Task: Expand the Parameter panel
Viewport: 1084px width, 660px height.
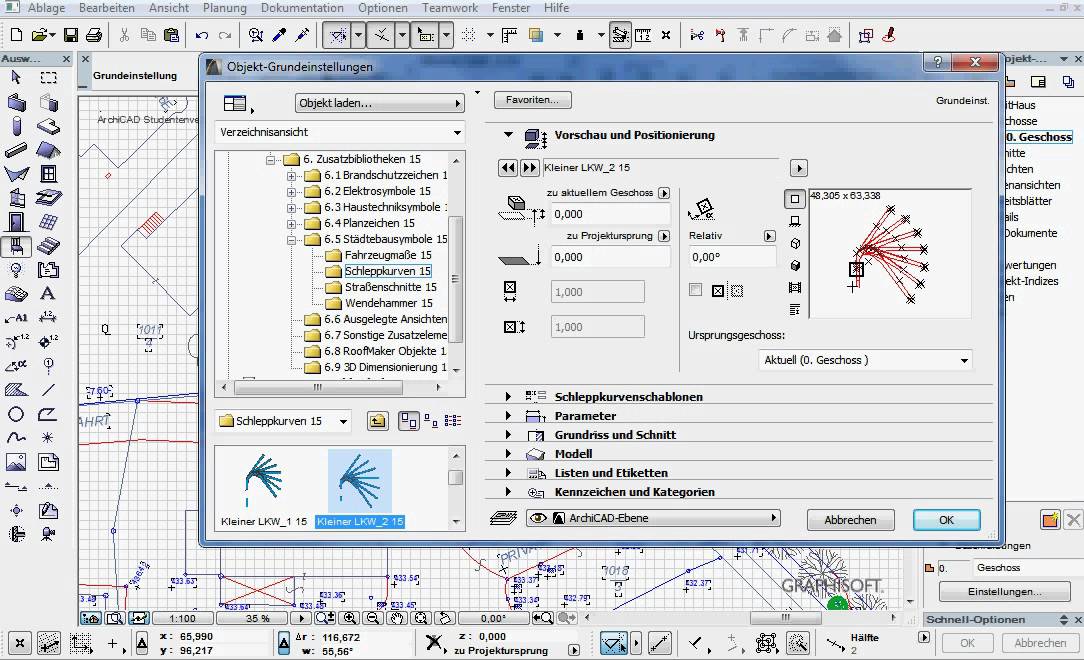Action: click(x=508, y=416)
